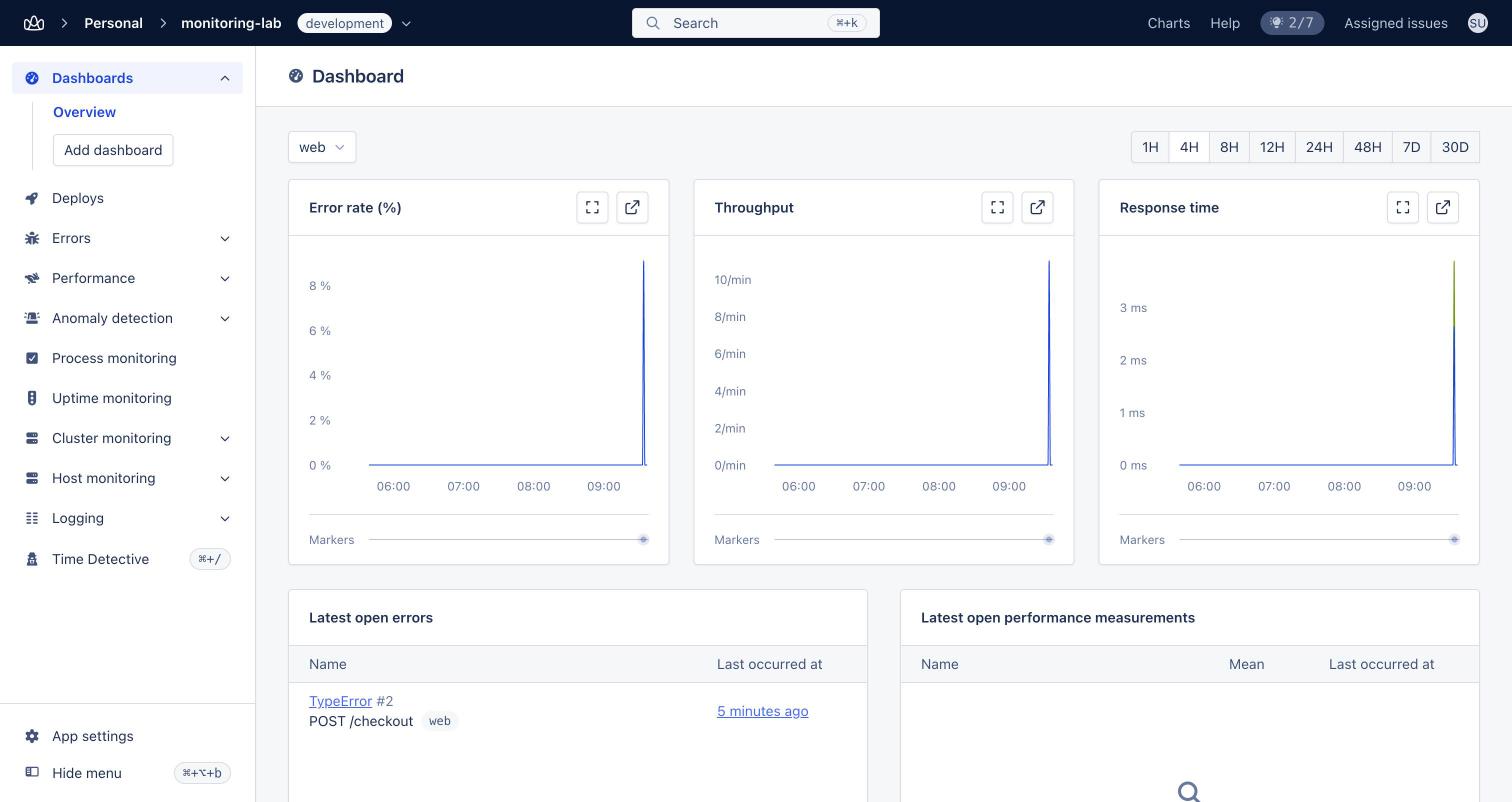Click the Error rate chart deploy marker
1512x802 pixels.
click(x=644, y=539)
